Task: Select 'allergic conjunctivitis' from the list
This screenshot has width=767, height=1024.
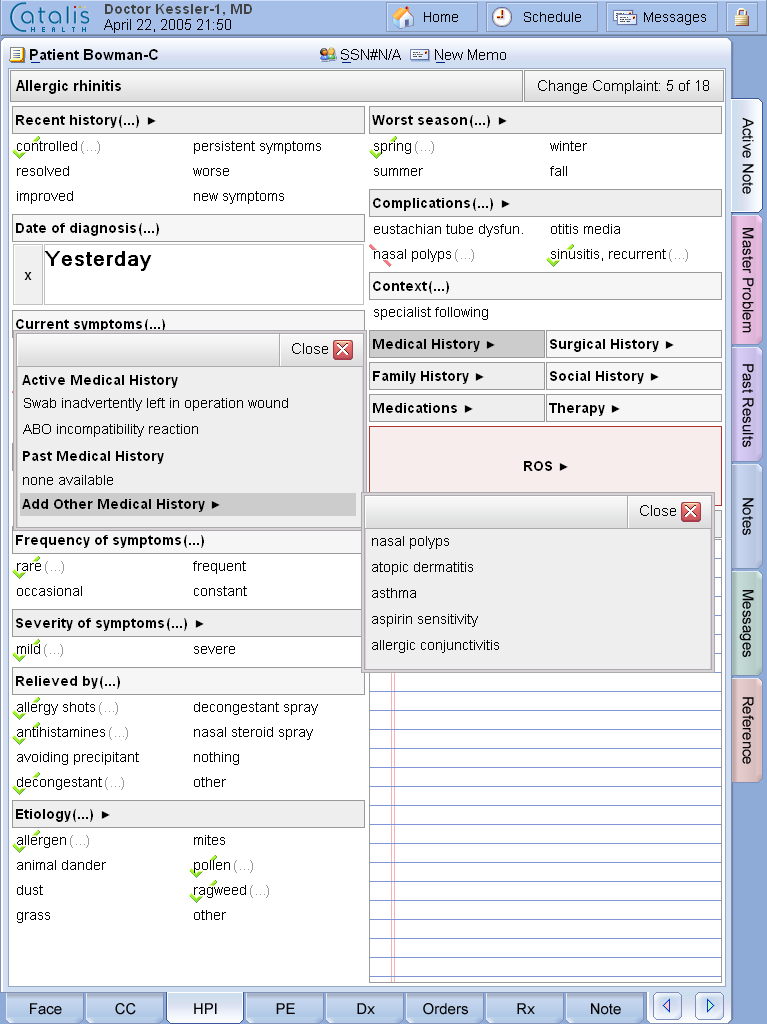Action: point(435,645)
